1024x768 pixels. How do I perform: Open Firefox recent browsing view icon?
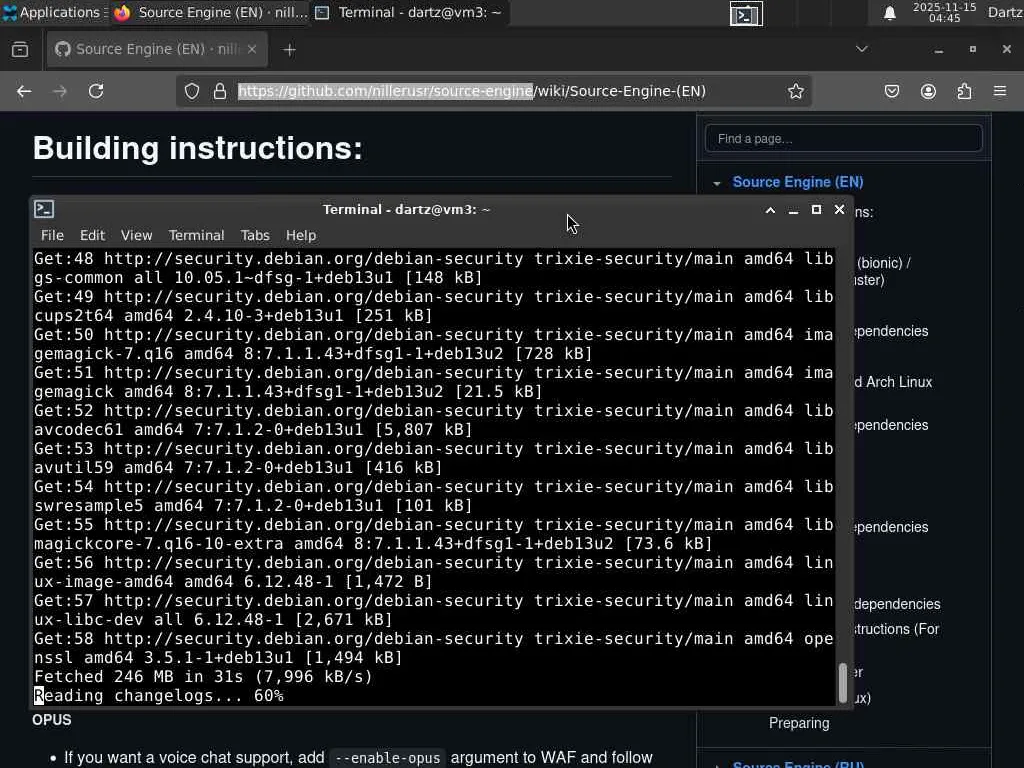(x=20, y=50)
